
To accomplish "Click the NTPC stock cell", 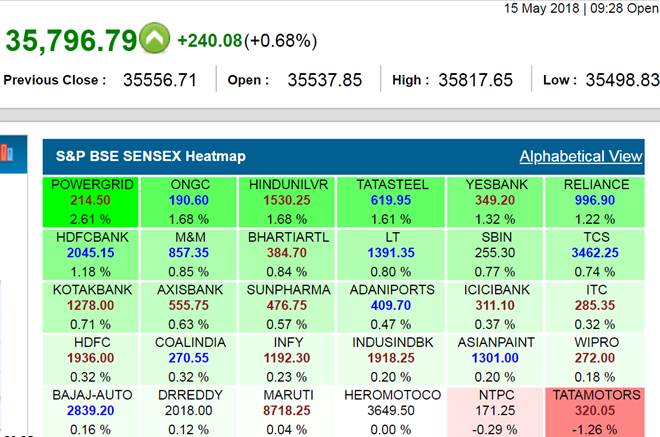I will 494,410.
